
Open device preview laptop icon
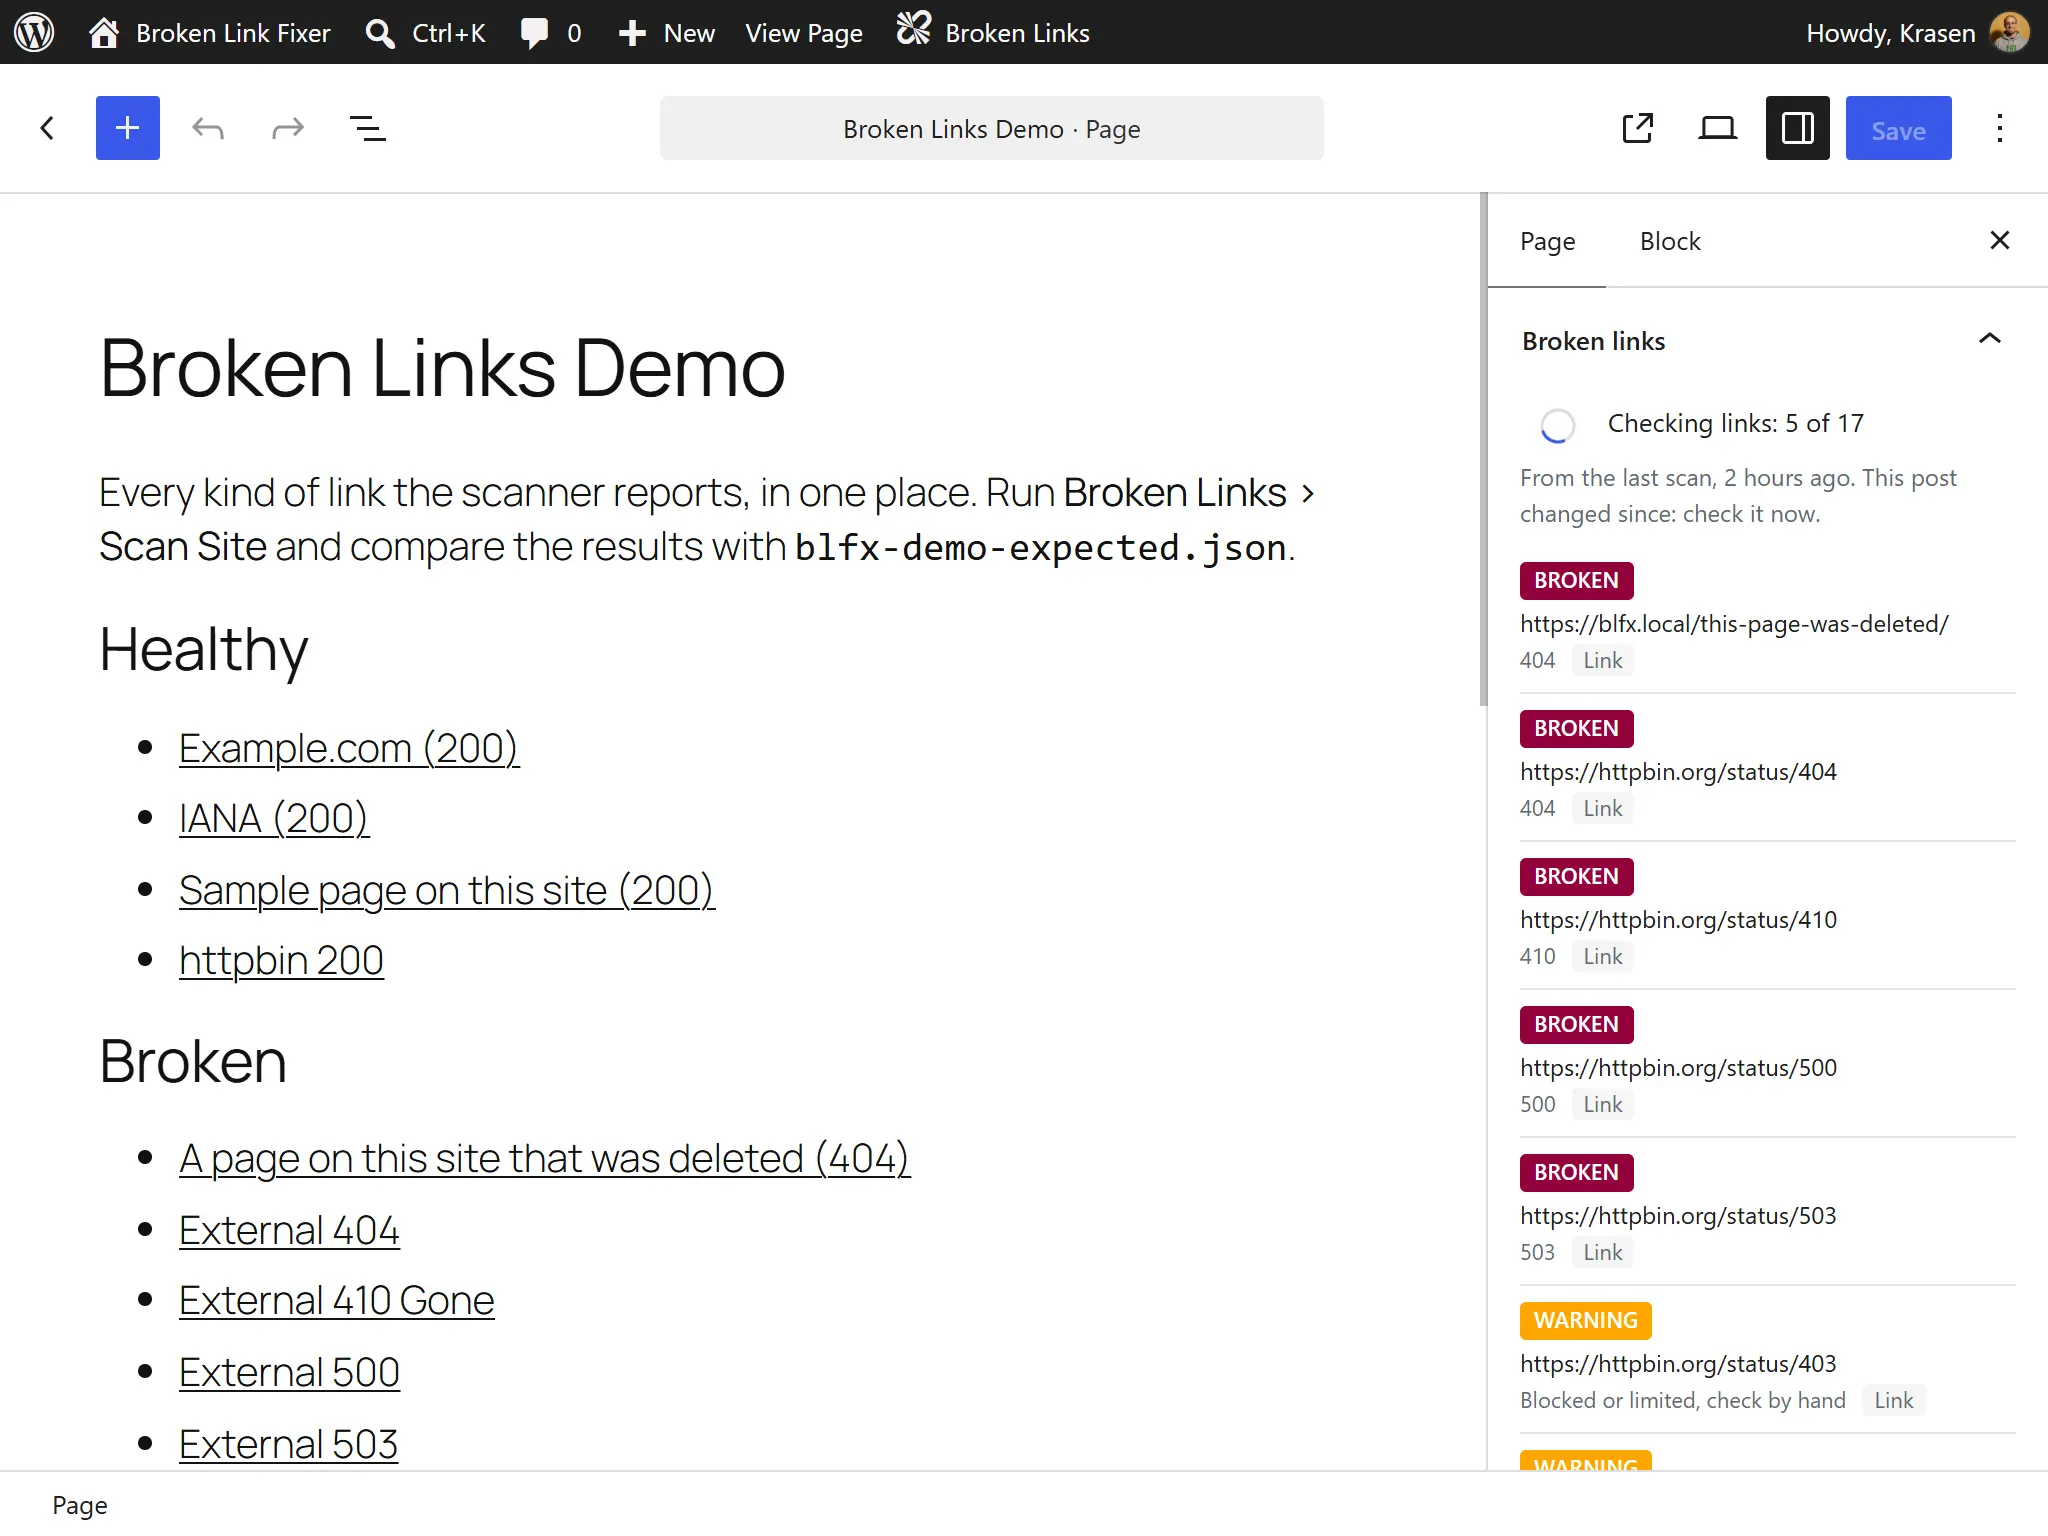pyautogui.click(x=1718, y=128)
